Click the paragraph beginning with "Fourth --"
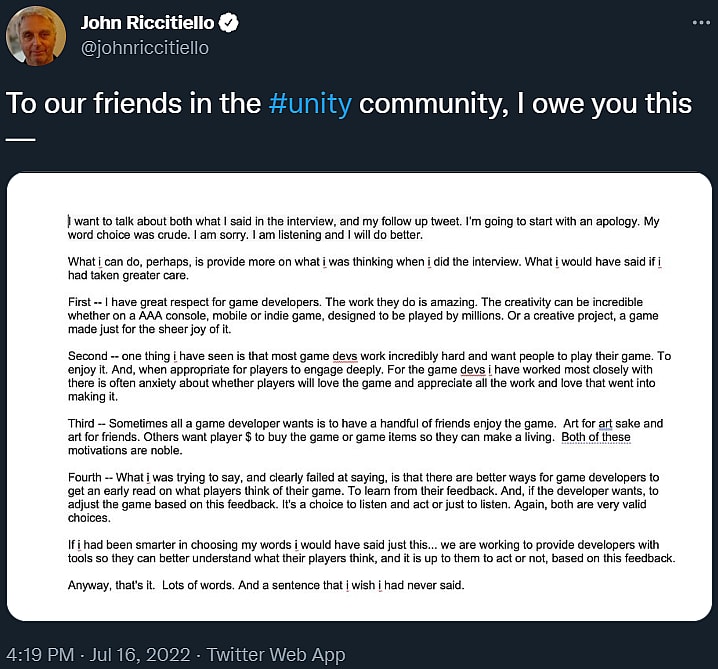Viewport: 718px width, 669px height. [360, 498]
